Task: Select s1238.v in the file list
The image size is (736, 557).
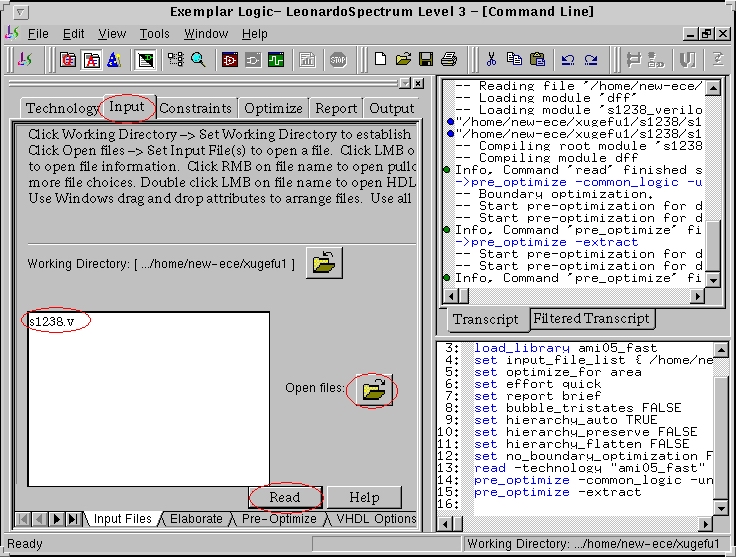Action: coord(52,321)
